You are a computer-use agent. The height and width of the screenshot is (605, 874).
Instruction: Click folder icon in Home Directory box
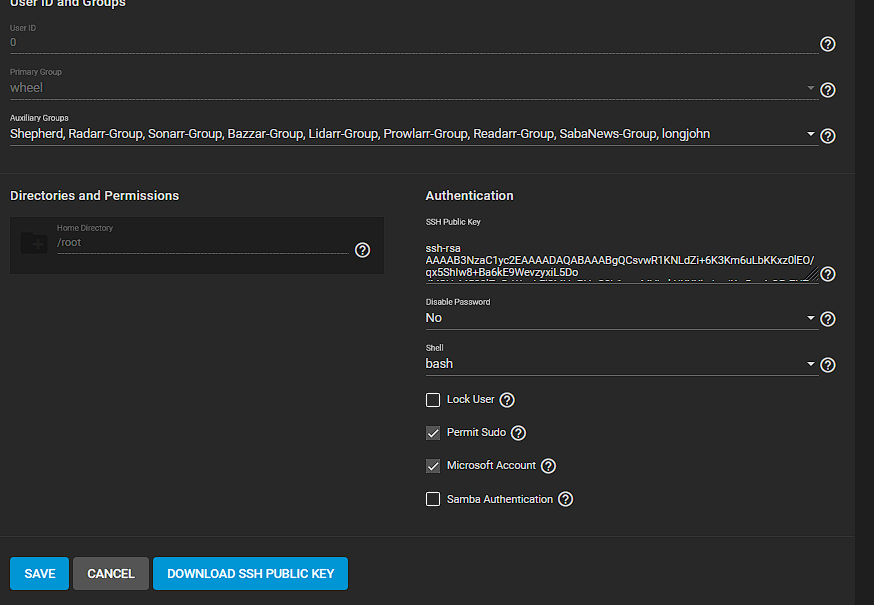(34, 243)
